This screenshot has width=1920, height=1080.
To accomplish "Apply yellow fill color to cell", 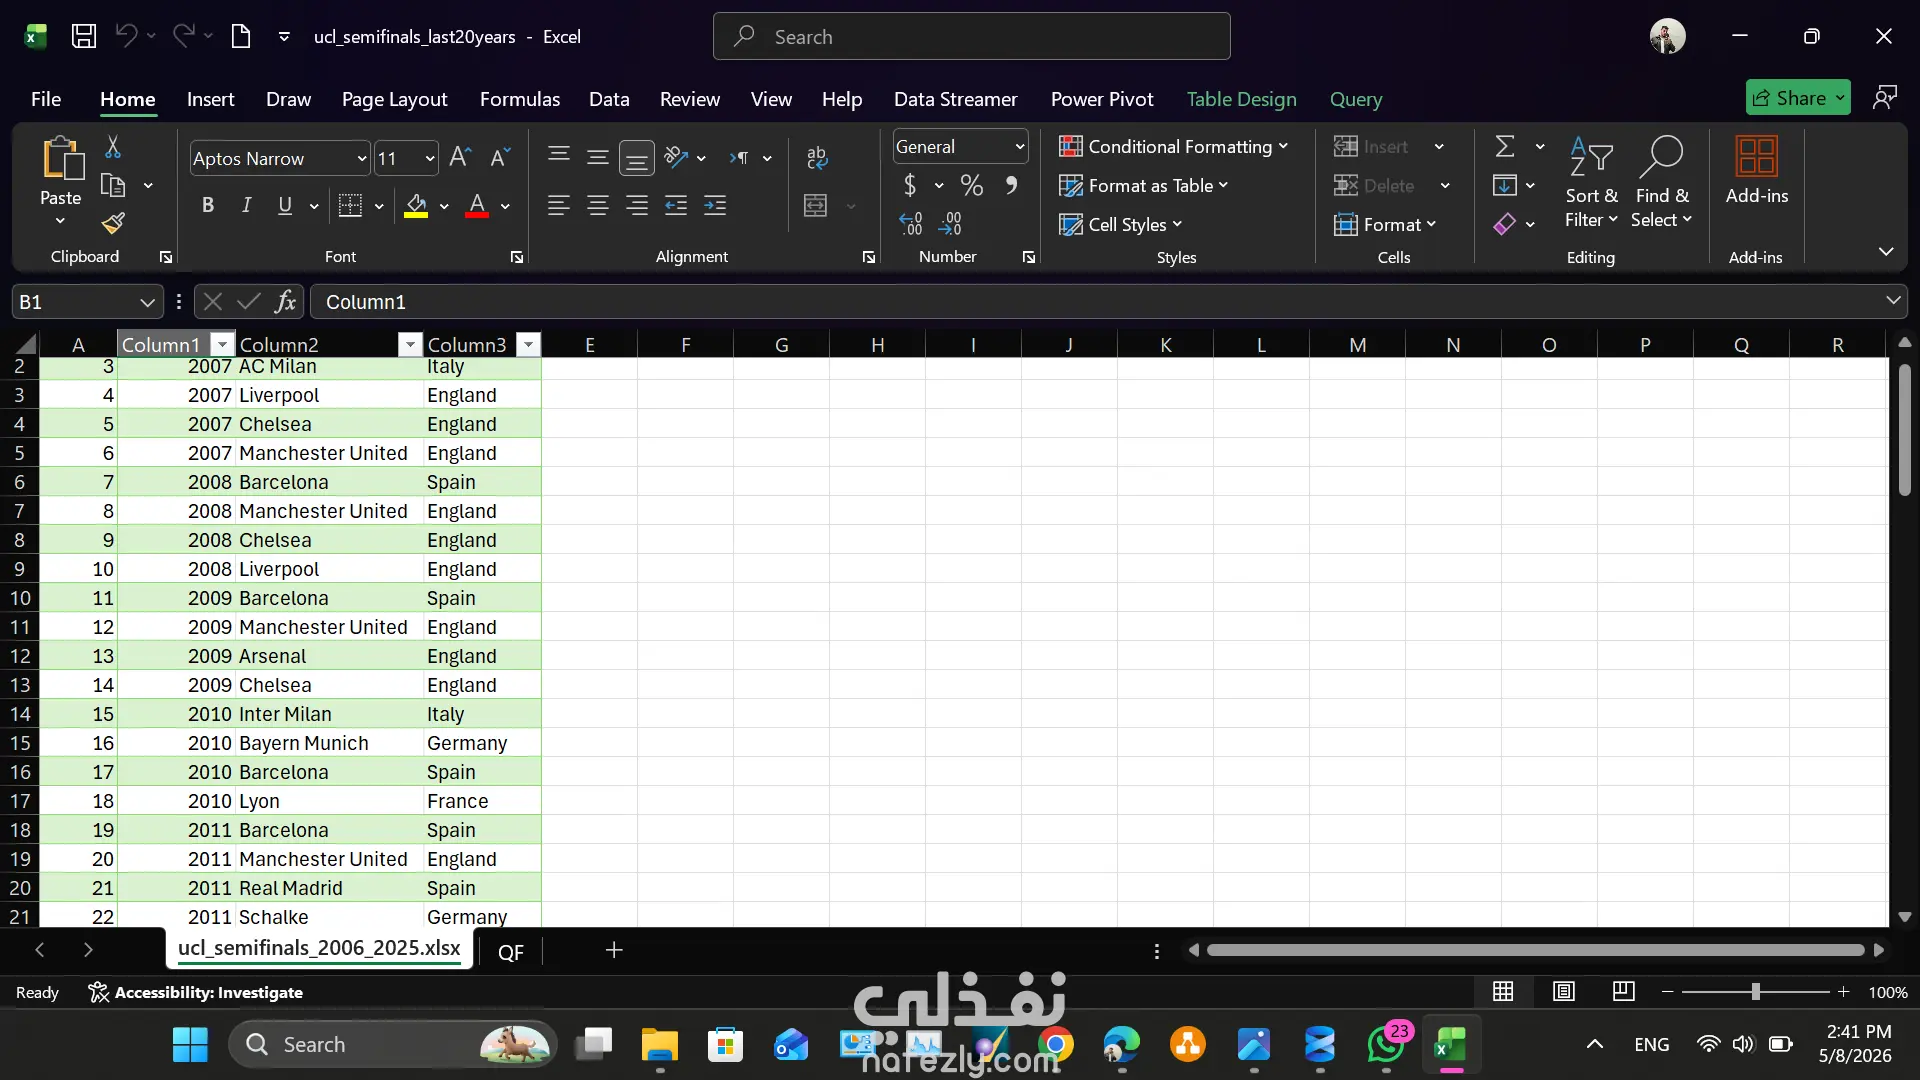I will point(416,205).
